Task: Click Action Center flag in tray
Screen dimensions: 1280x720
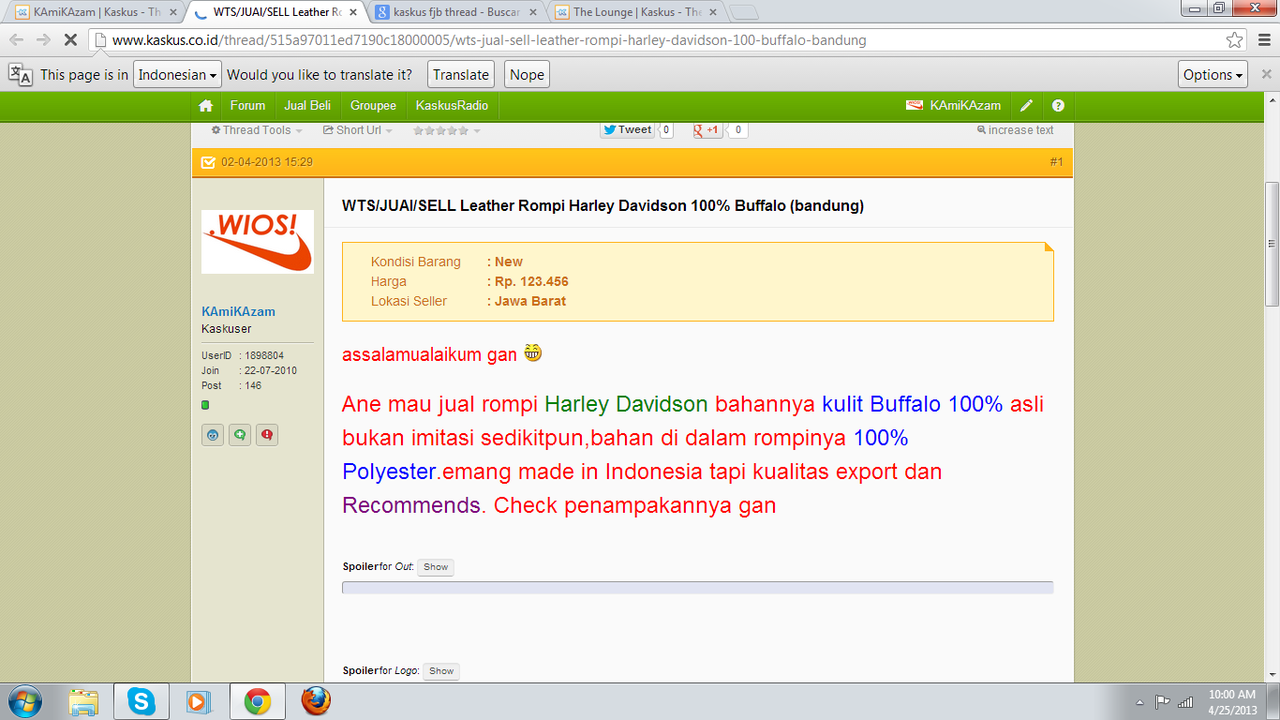Action: tap(1163, 702)
